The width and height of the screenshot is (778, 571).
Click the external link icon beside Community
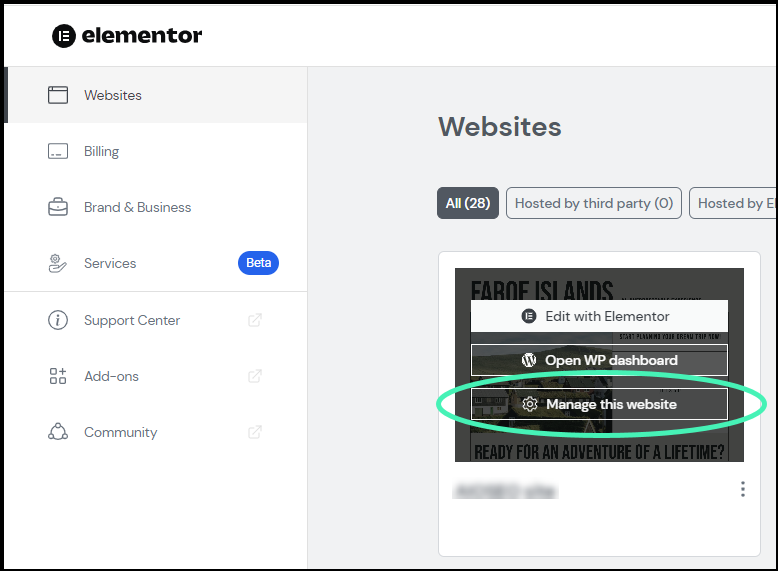coord(255,432)
